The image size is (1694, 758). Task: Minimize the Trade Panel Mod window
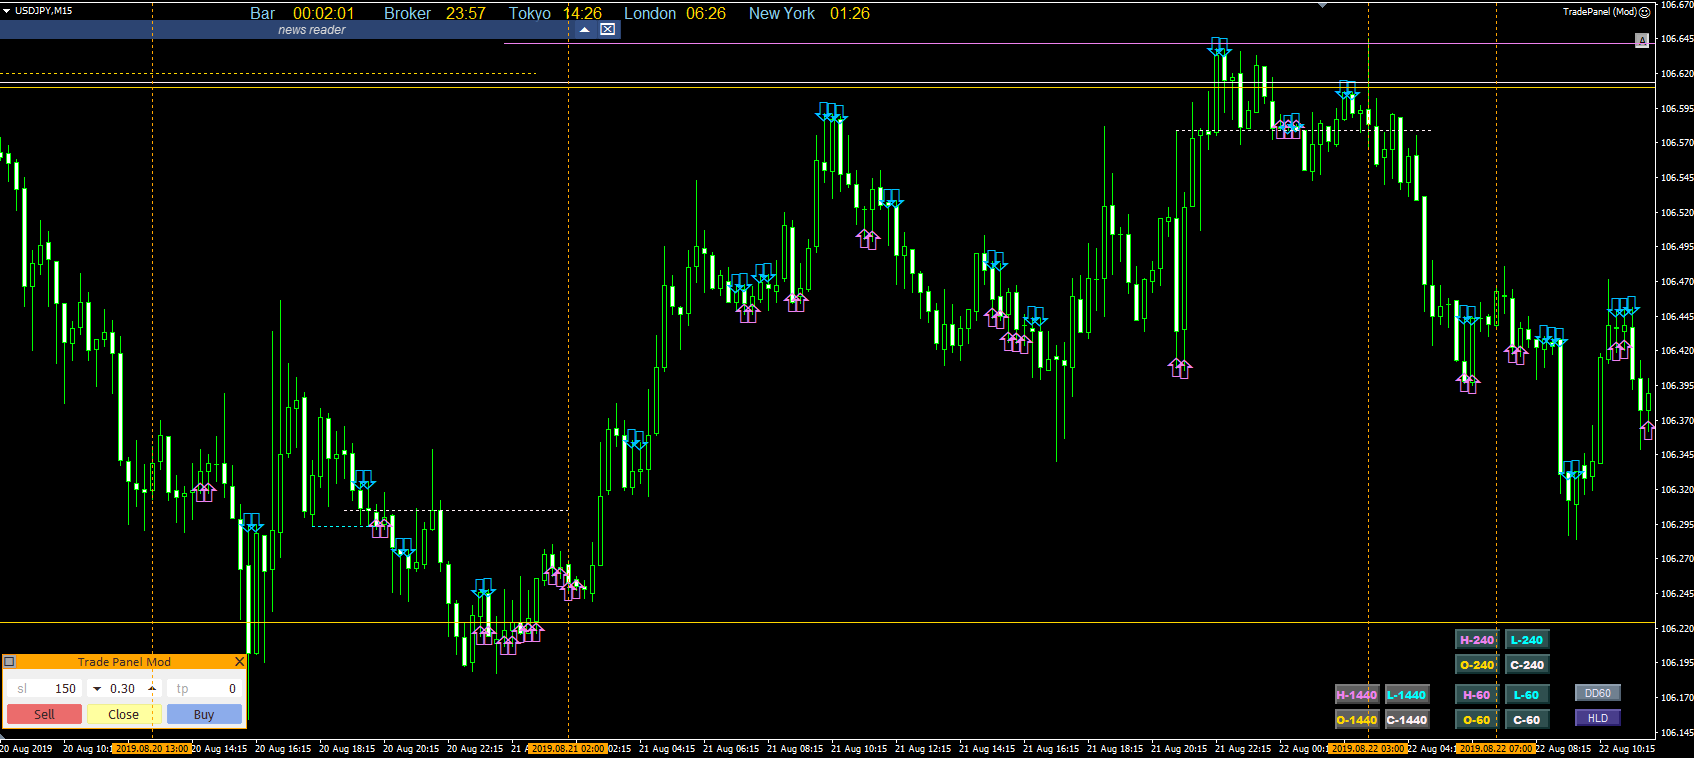point(9,662)
